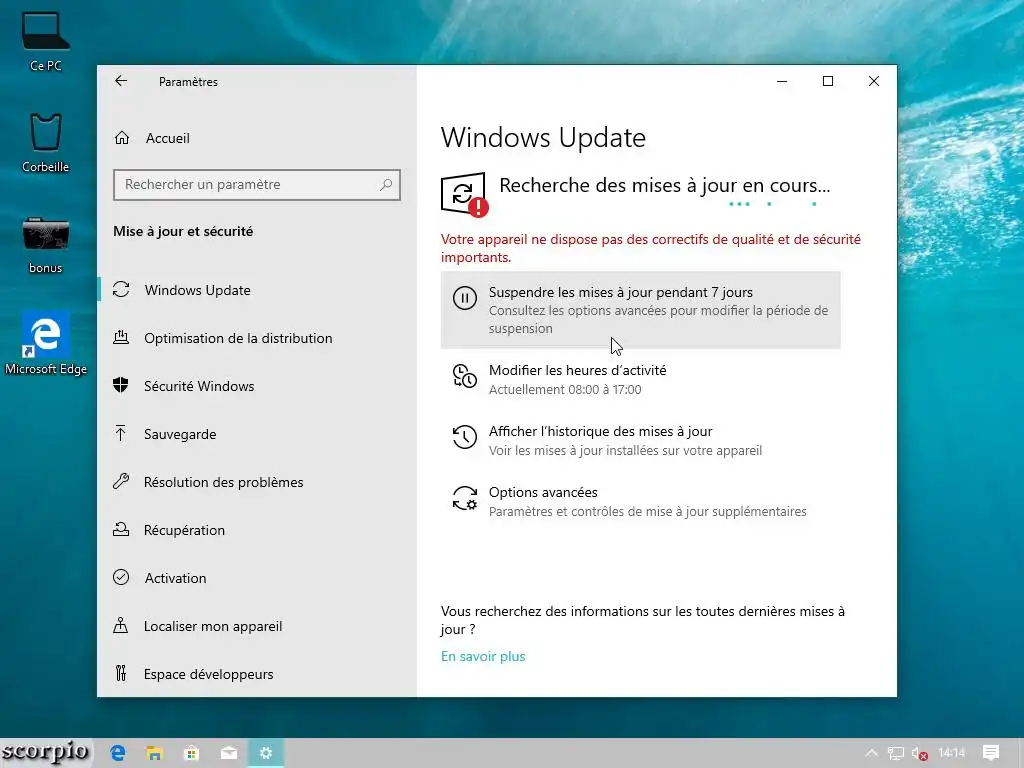
Task: Click the gear-sync icon for Options avancées
Action: (464, 498)
